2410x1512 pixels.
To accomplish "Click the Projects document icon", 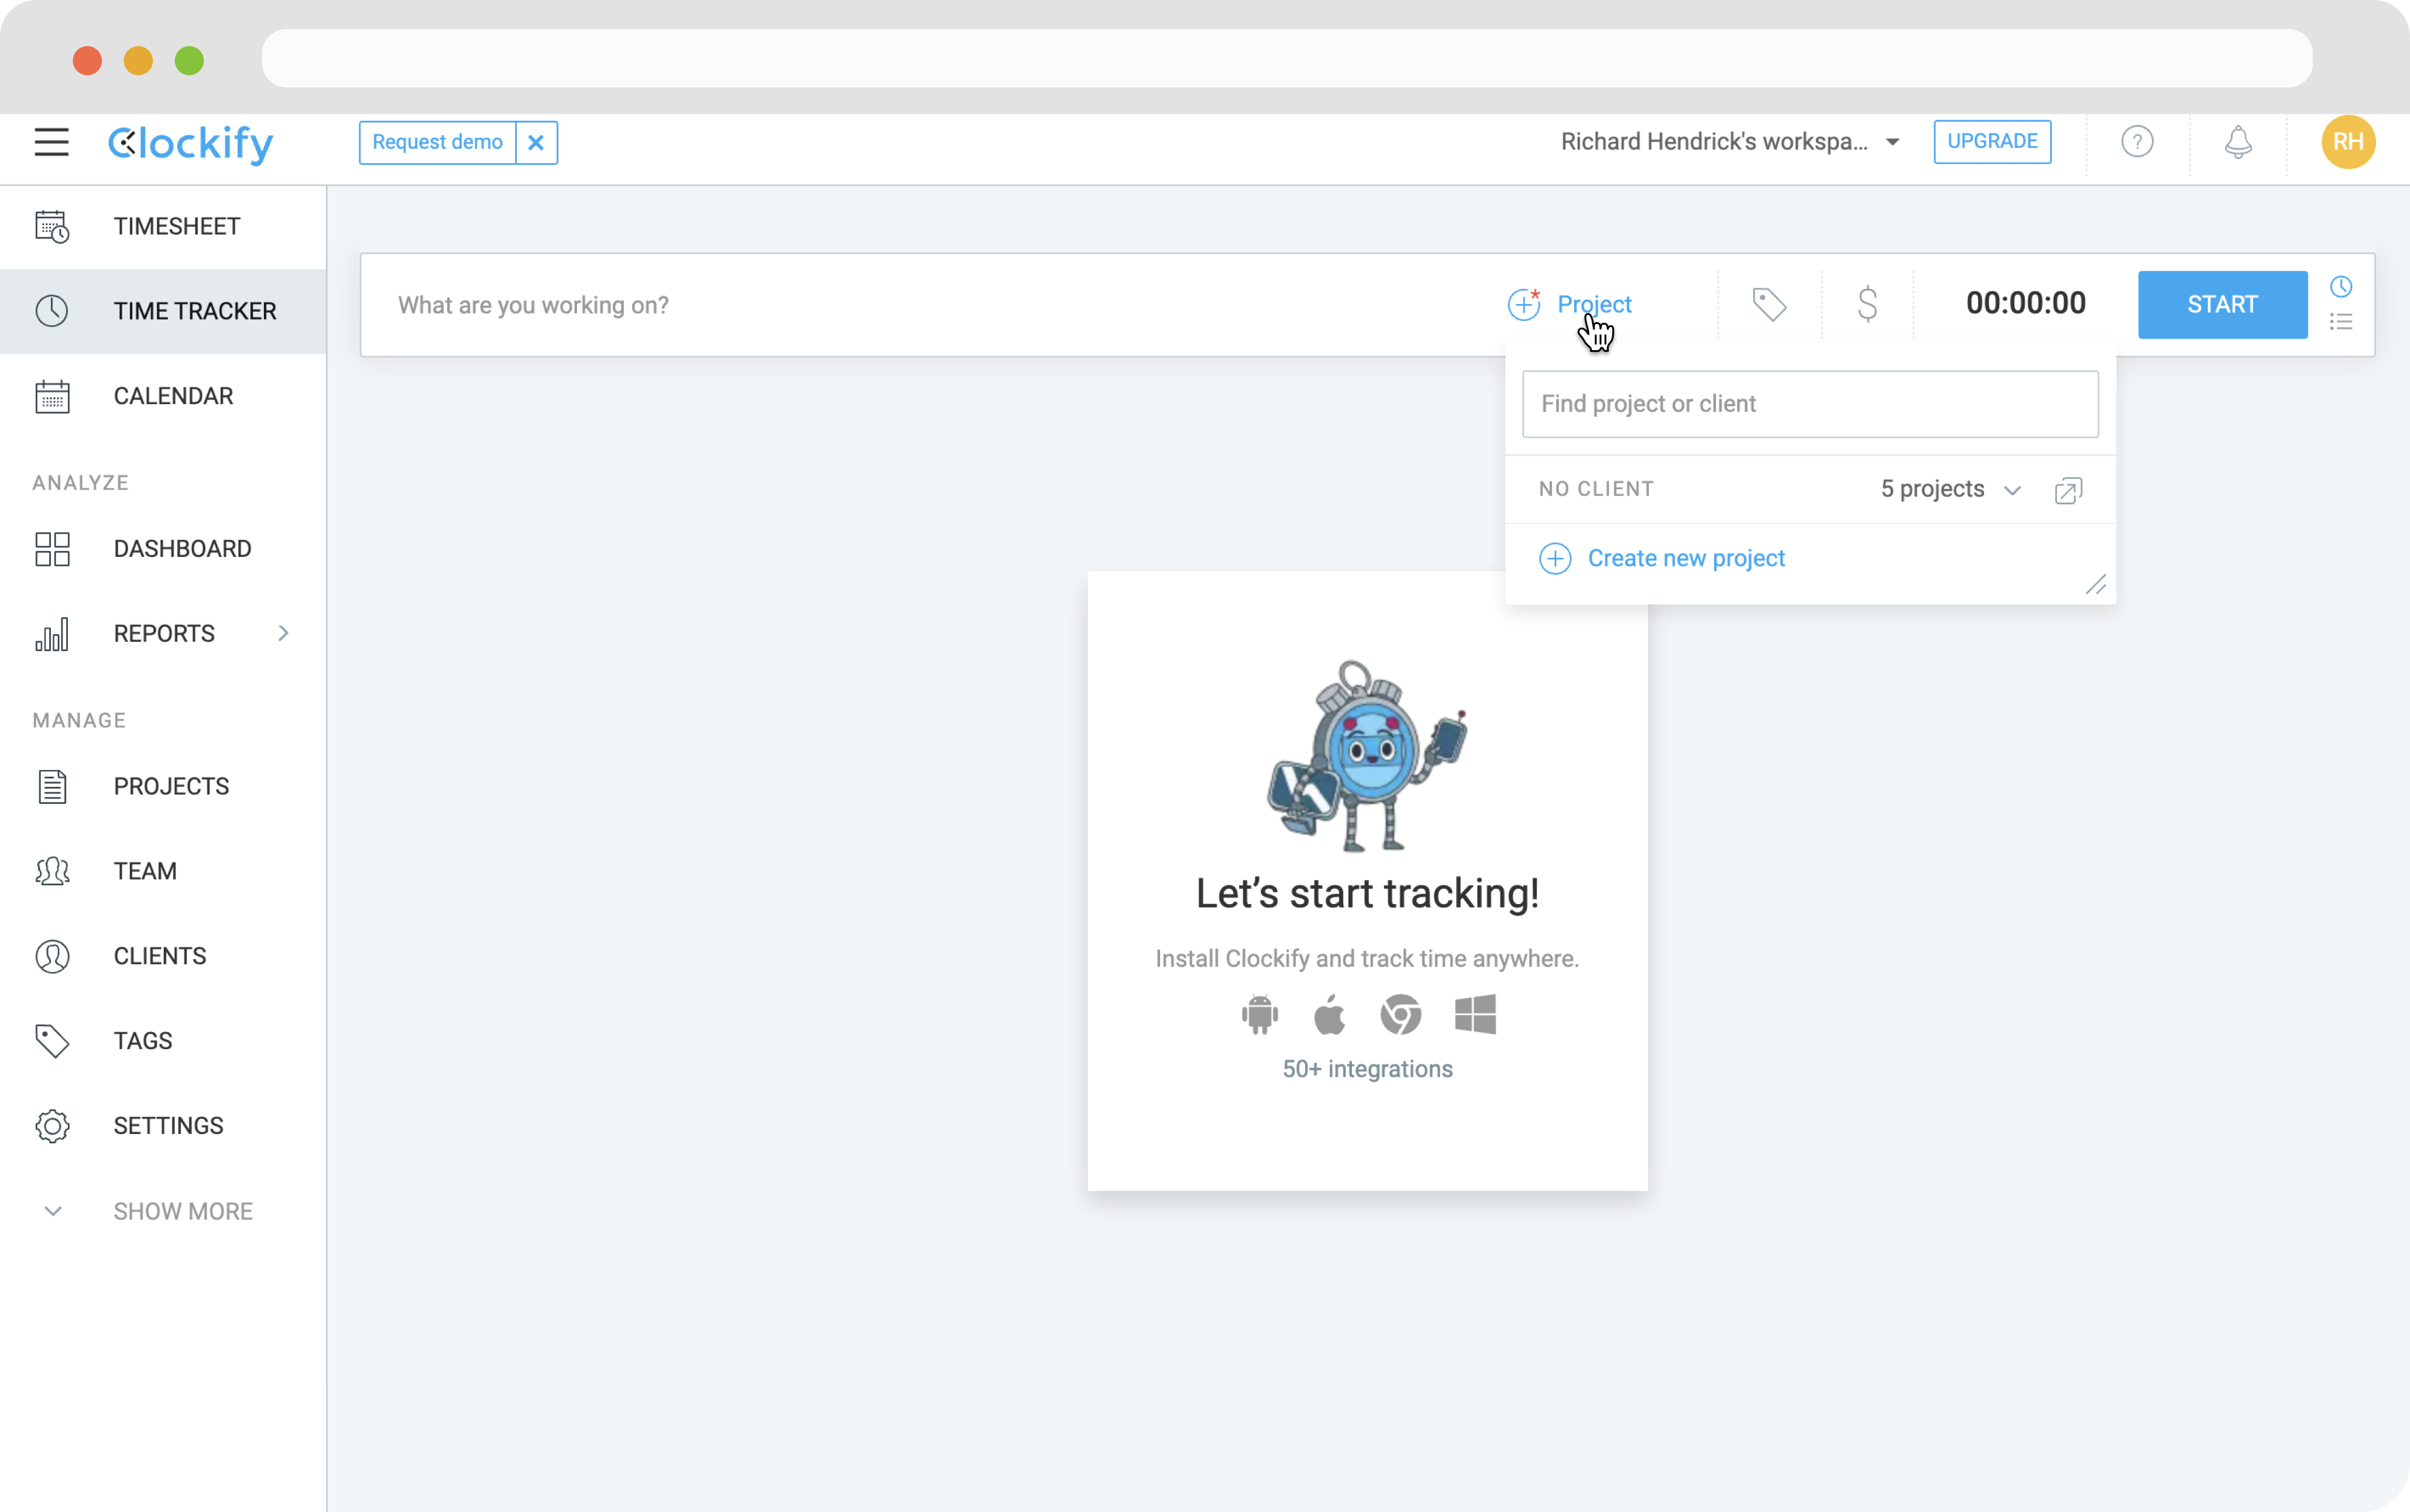I will pos(52,787).
